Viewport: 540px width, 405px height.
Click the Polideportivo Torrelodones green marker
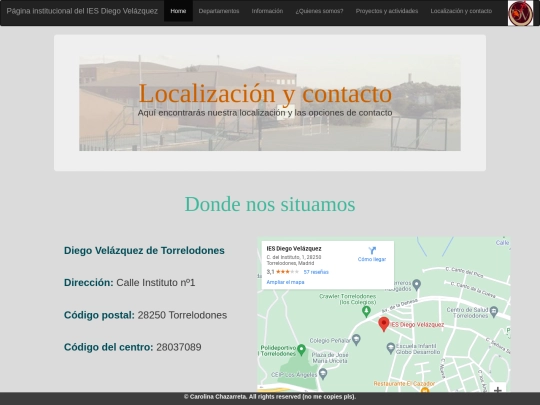(x=301, y=350)
